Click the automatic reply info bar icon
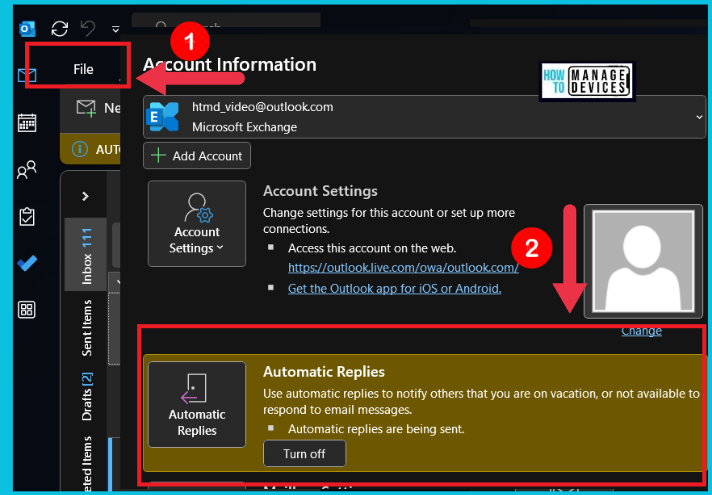The image size is (712, 495). (x=79, y=149)
